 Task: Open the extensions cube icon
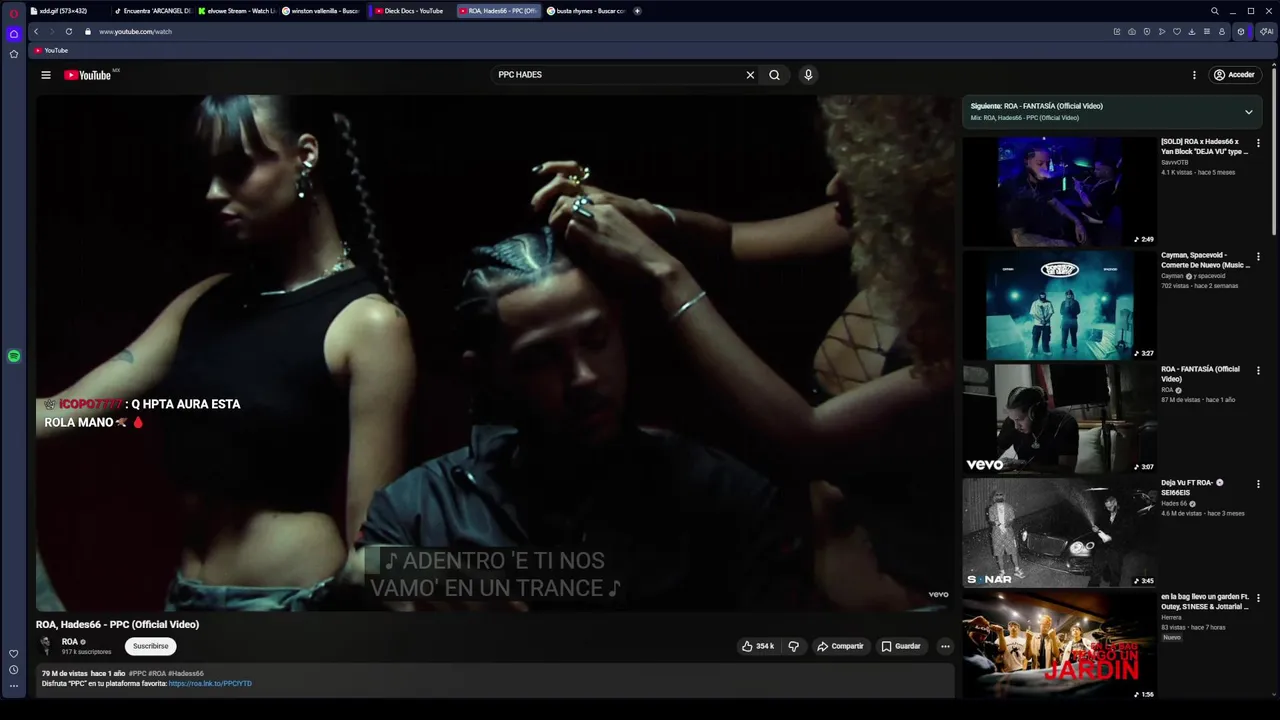(x=1241, y=32)
